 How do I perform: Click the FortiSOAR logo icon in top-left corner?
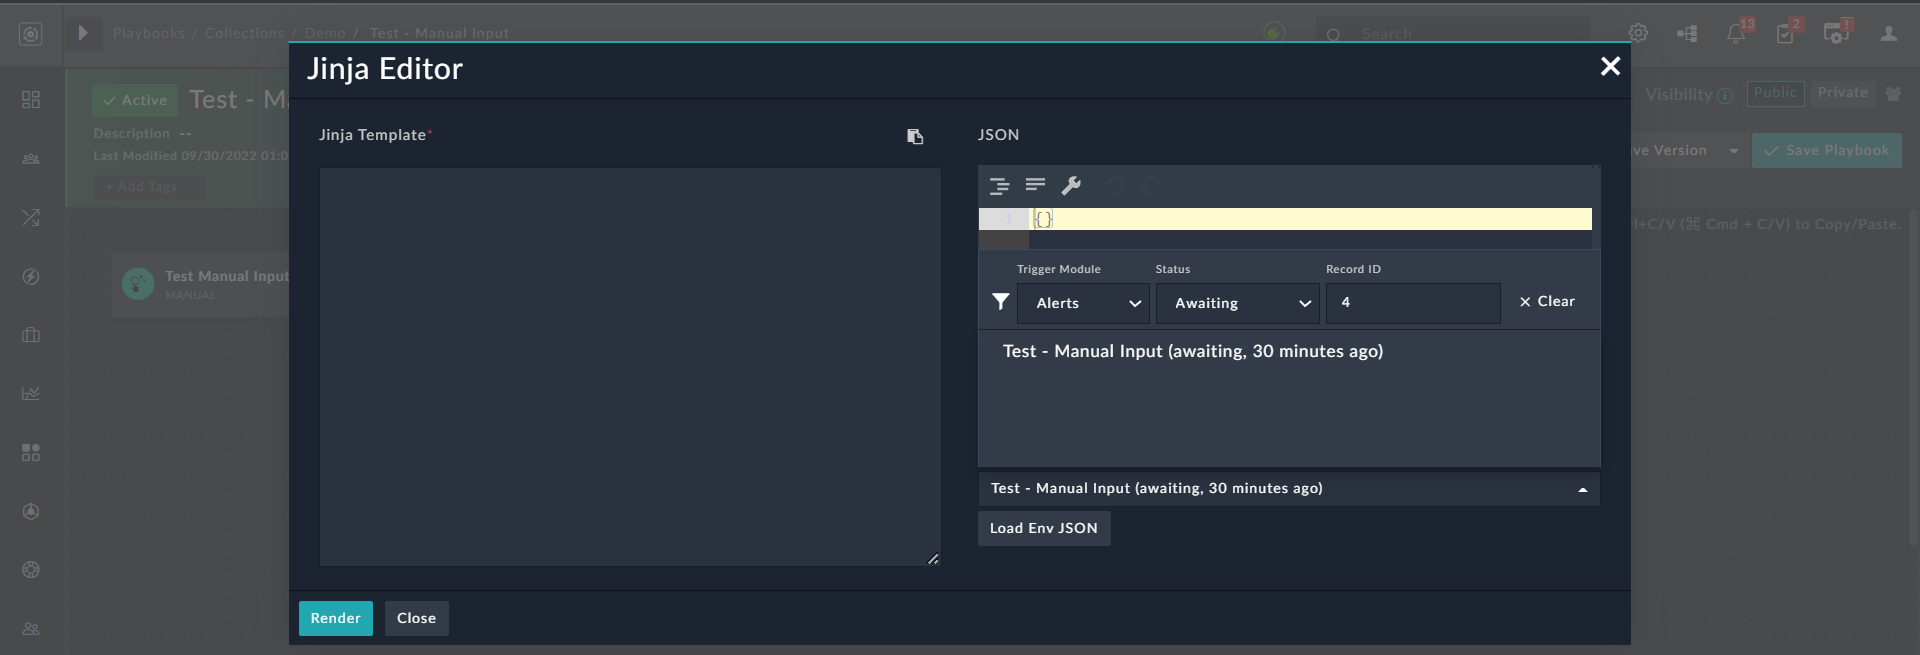(x=31, y=34)
